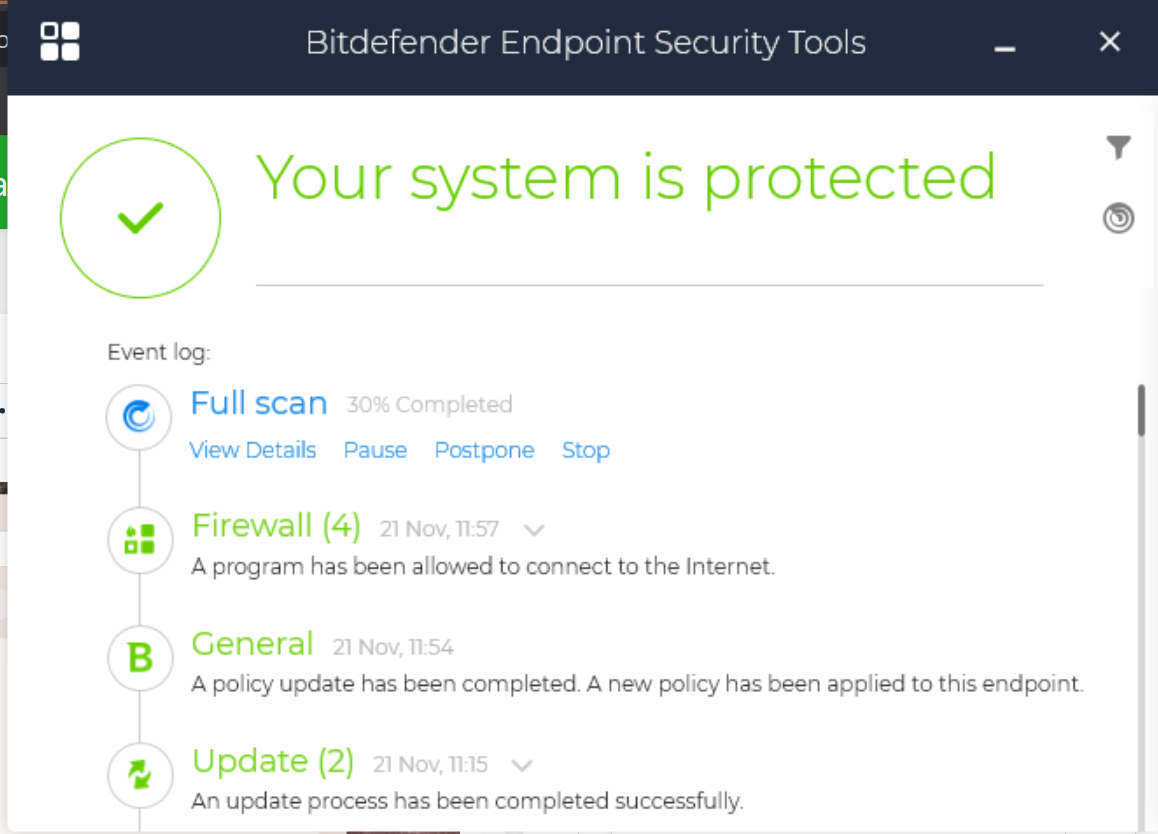Click the Update event arrows icon

click(139, 775)
